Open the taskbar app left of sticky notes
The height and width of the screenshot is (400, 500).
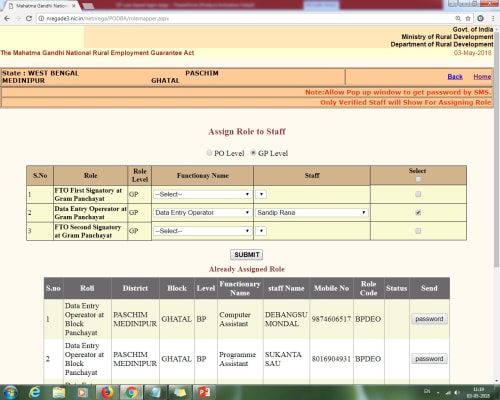(x=156, y=392)
